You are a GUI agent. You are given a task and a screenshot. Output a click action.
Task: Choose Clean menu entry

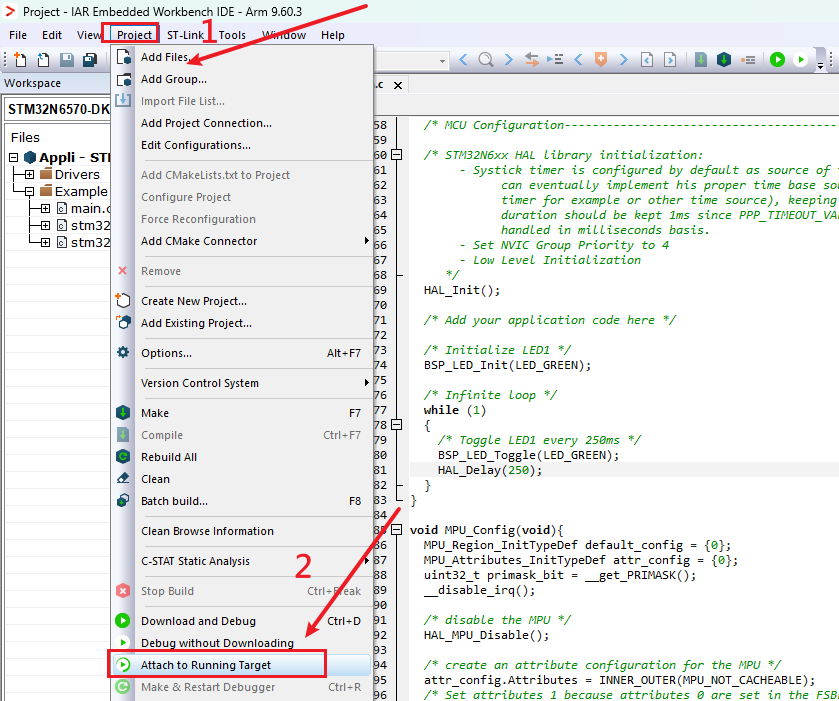[x=242, y=479]
